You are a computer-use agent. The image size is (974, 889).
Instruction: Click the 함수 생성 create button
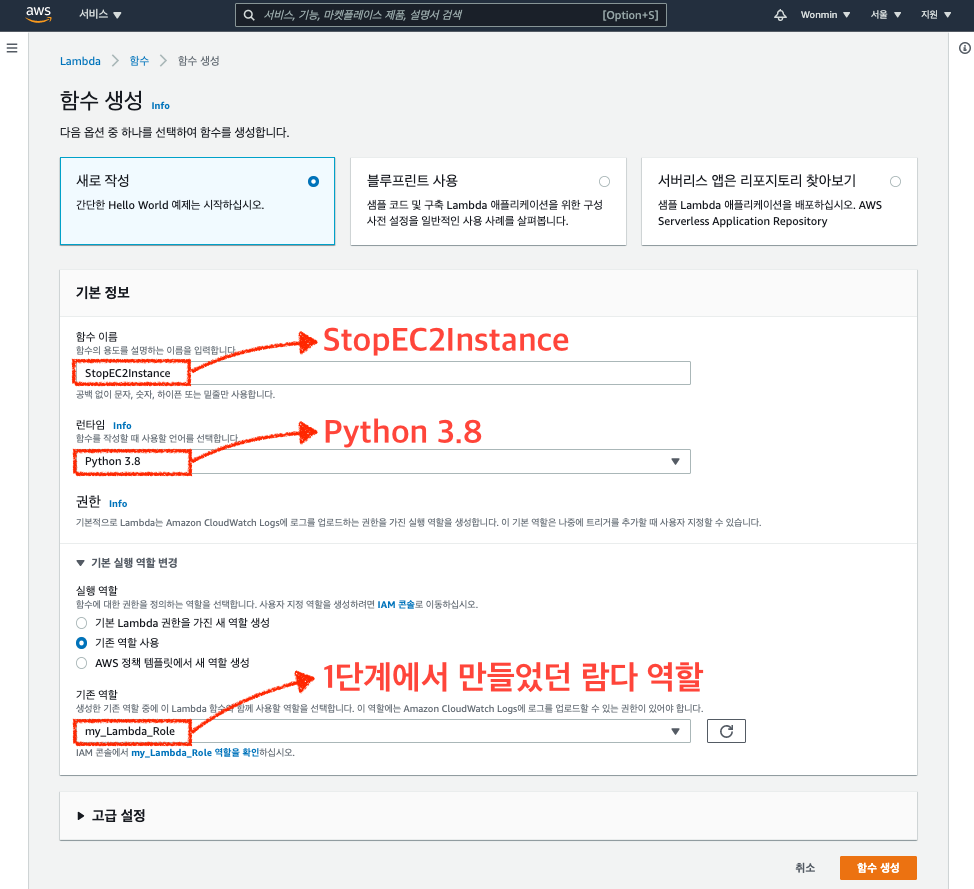pos(878,868)
